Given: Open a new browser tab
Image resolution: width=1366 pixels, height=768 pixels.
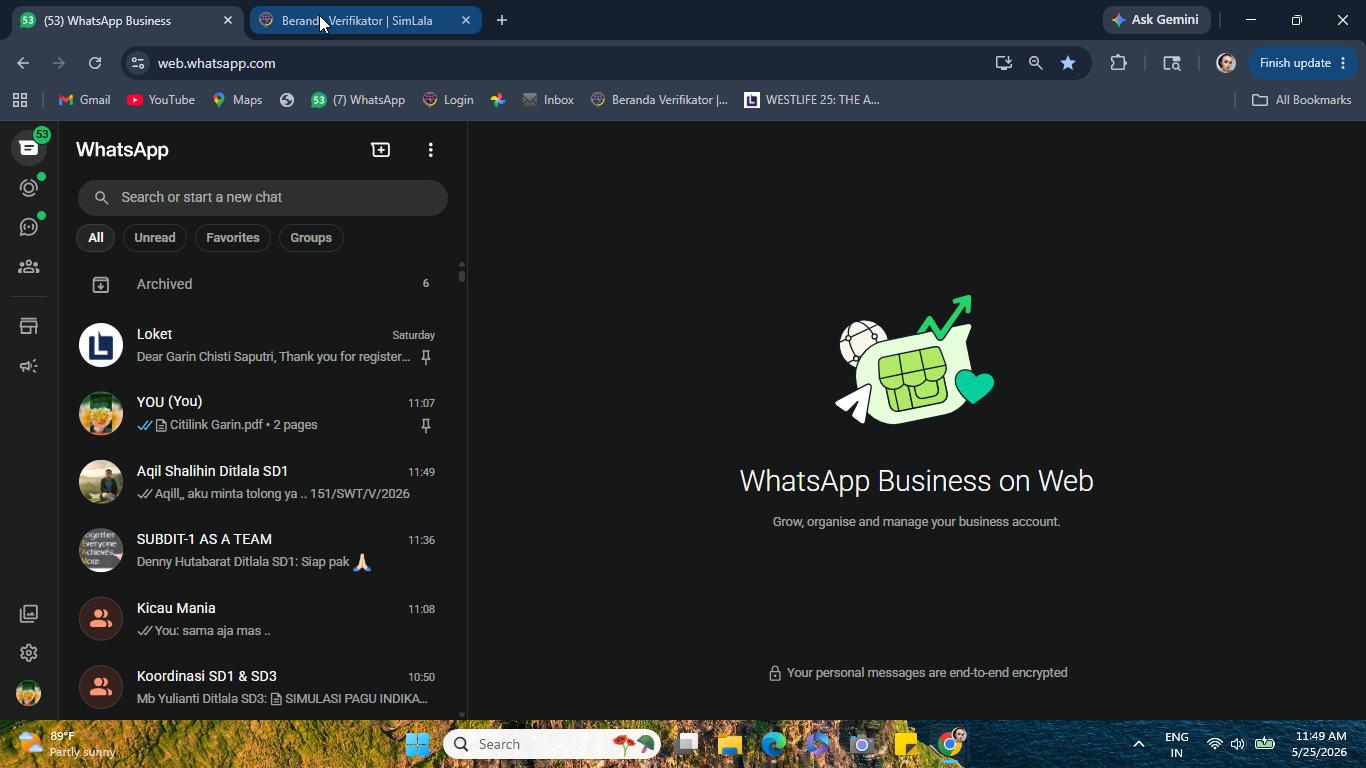Looking at the screenshot, I should coord(502,20).
